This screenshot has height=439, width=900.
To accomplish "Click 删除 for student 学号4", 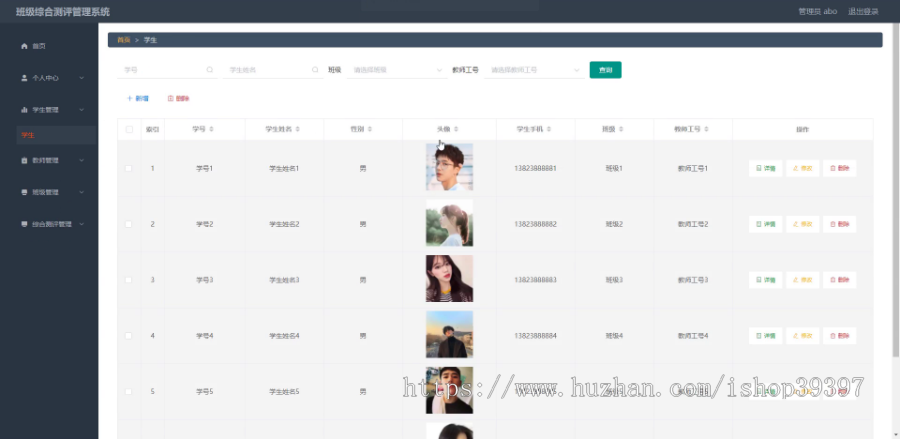I will tap(839, 336).
